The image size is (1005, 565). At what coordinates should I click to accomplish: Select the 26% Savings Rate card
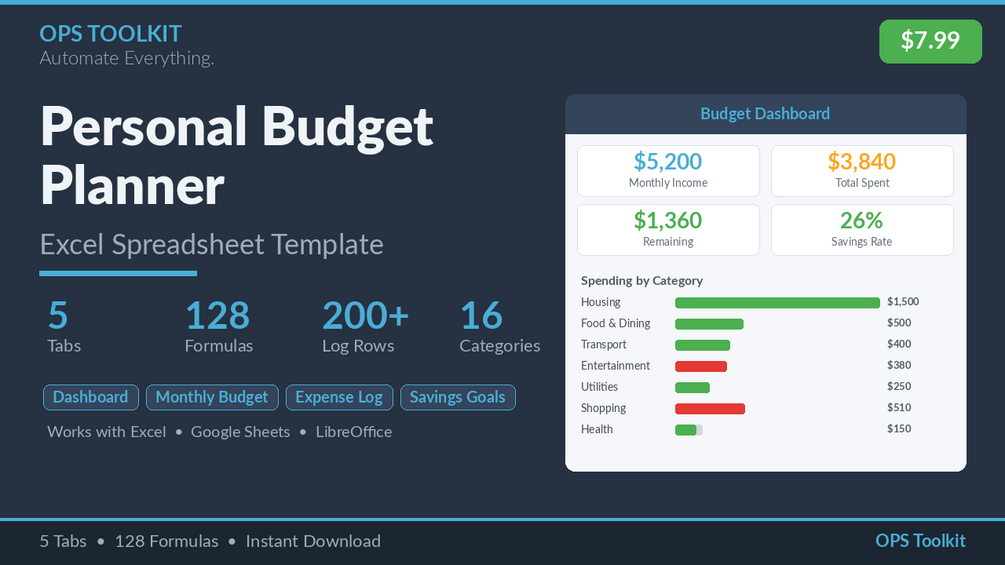(862, 229)
